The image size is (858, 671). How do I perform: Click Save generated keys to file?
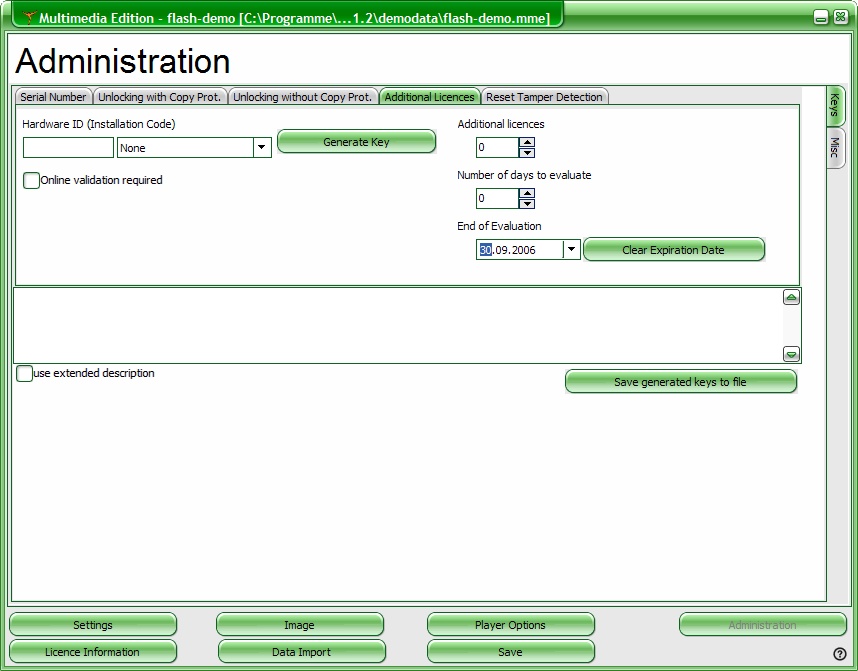coord(680,382)
